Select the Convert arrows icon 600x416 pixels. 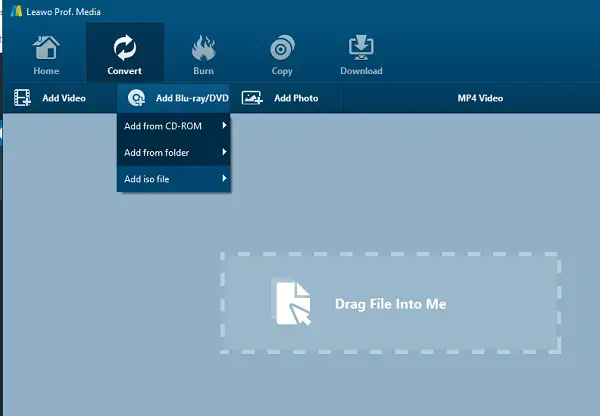[125, 48]
